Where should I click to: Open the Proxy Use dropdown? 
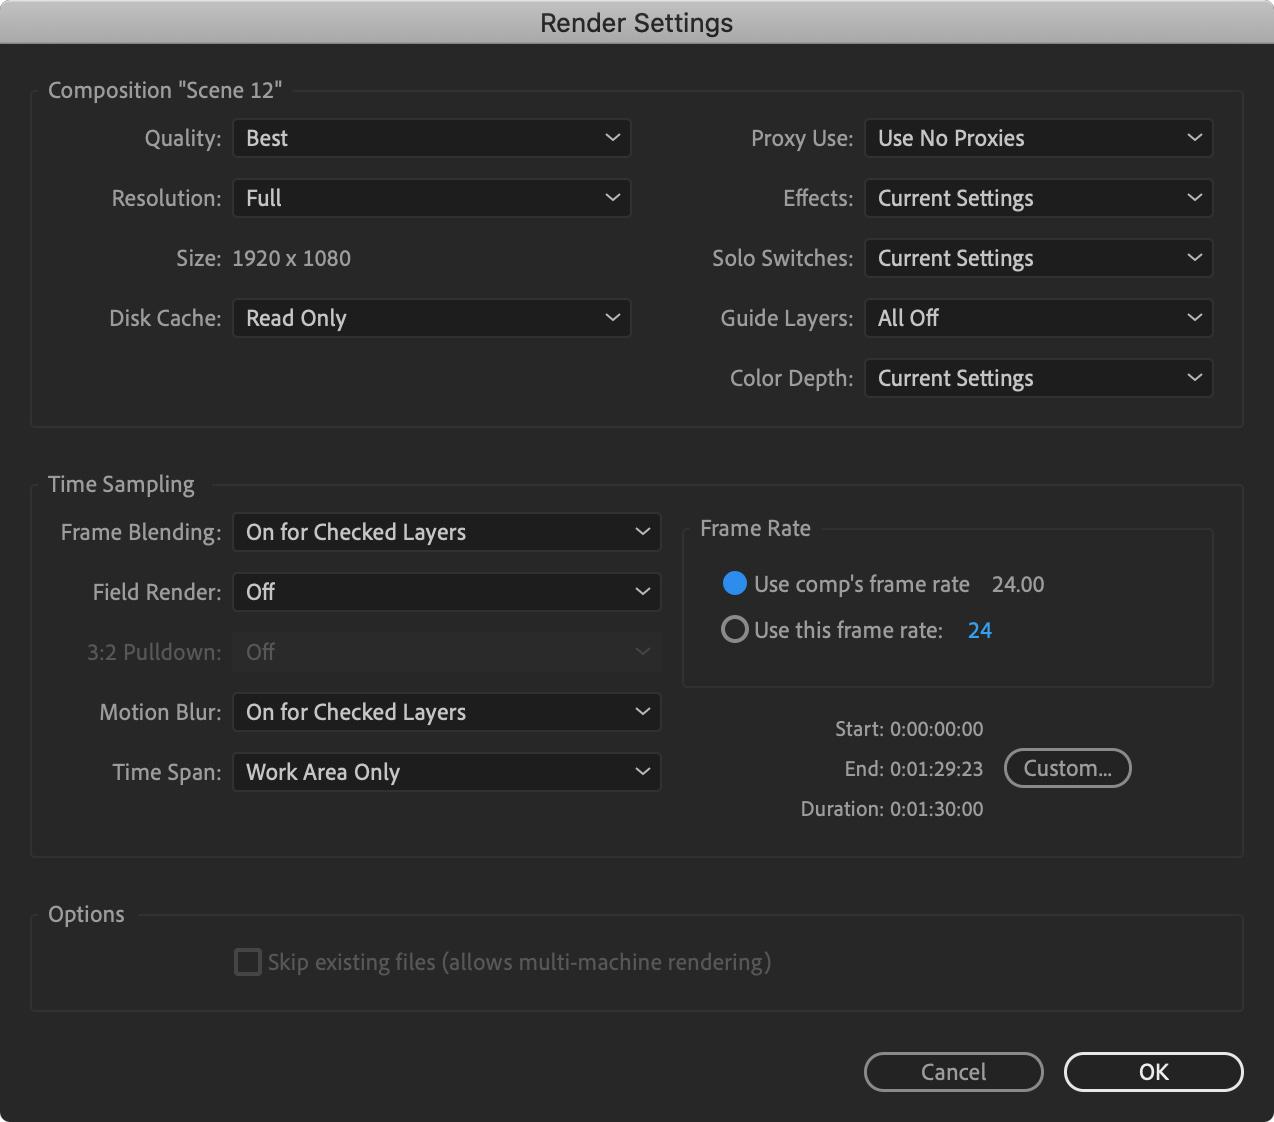1038,138
